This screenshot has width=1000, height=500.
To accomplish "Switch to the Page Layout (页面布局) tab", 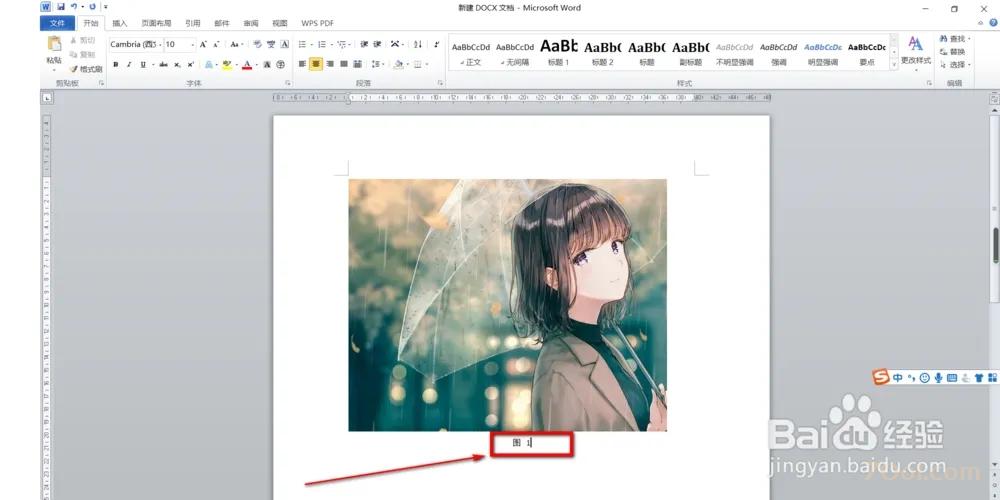I will point(156,23).
